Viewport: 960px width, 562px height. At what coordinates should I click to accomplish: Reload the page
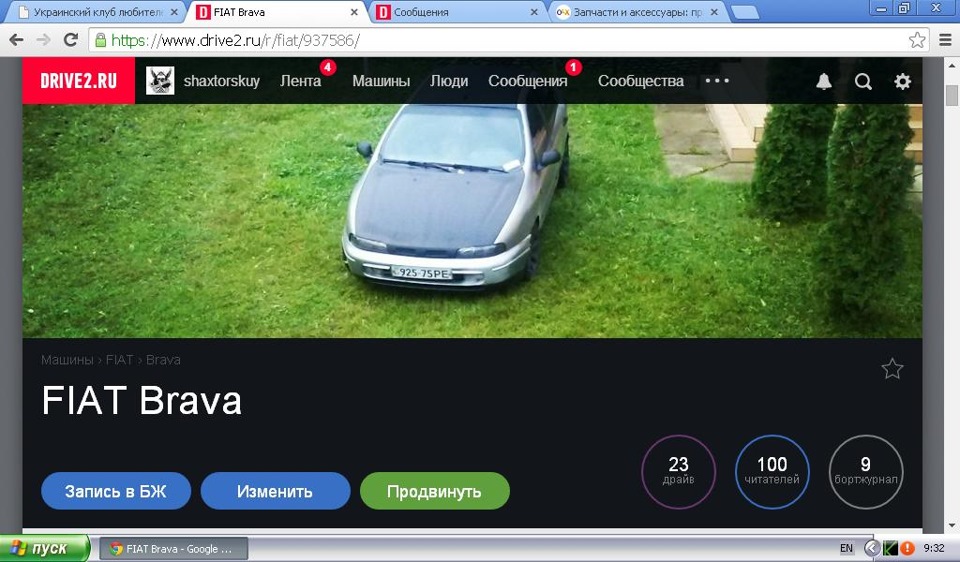pos(71,40)
